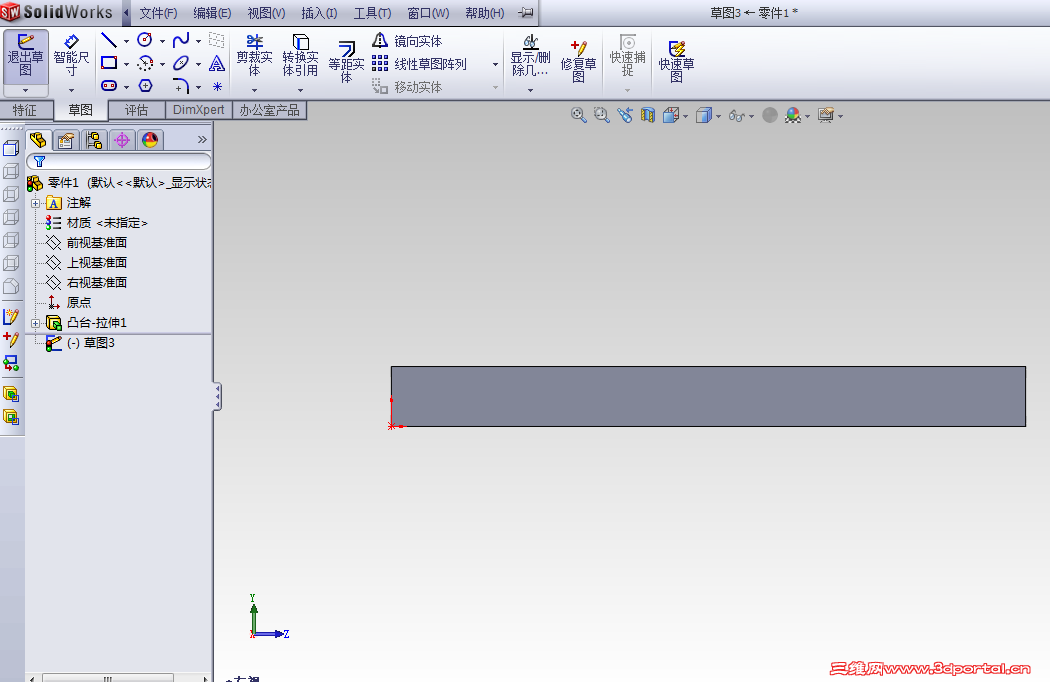Open dropdown arrow next to Spline tool
Screen dimensions: 1050x682
[x=198, y=42]
